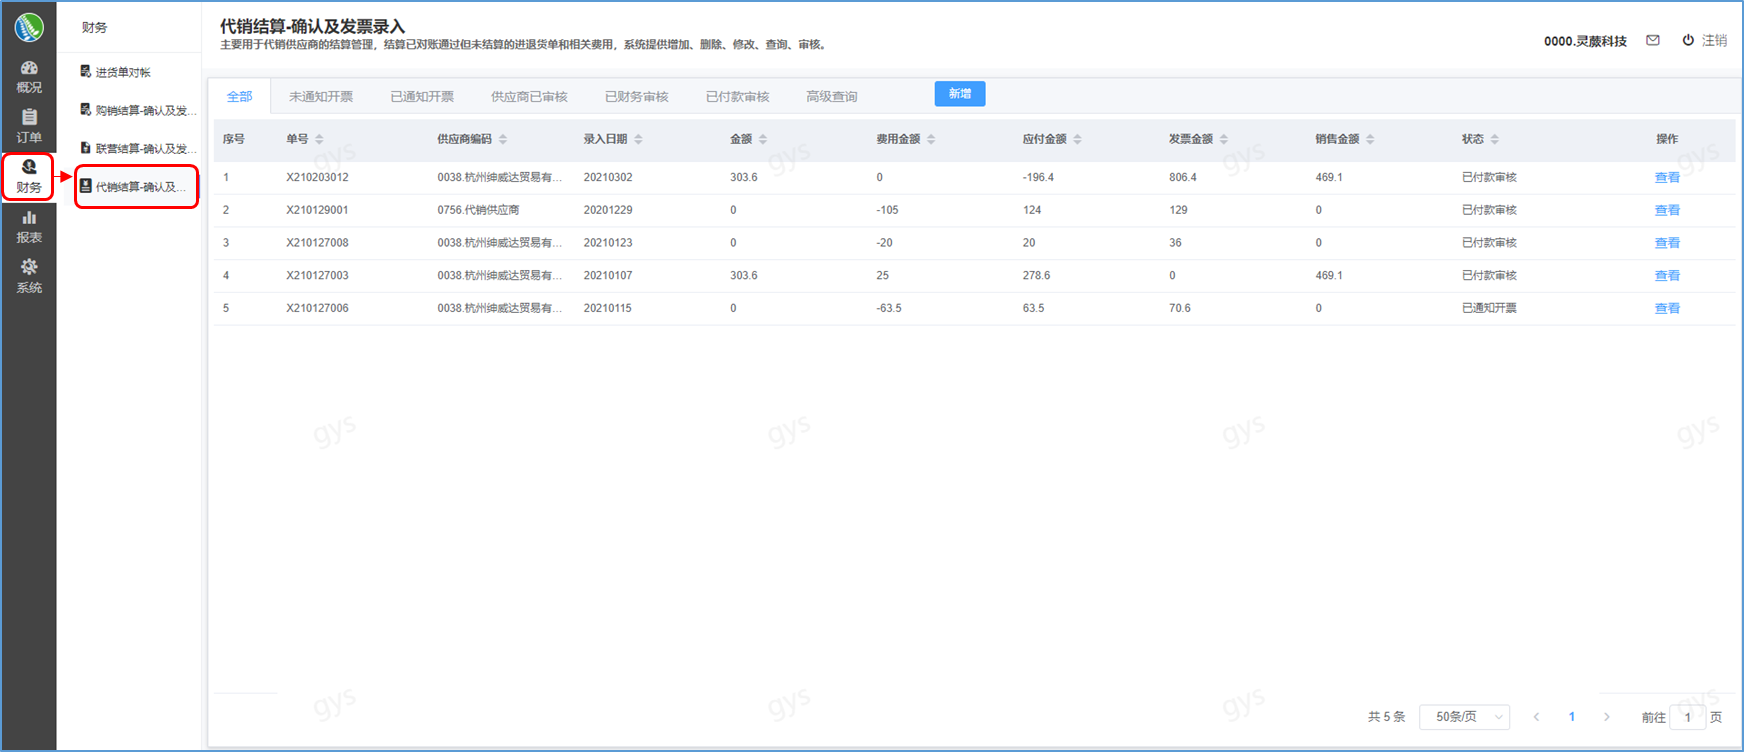Click the 注销 logout power icon
Viewport: 1744px width, 752px height.
[1688, 41]
